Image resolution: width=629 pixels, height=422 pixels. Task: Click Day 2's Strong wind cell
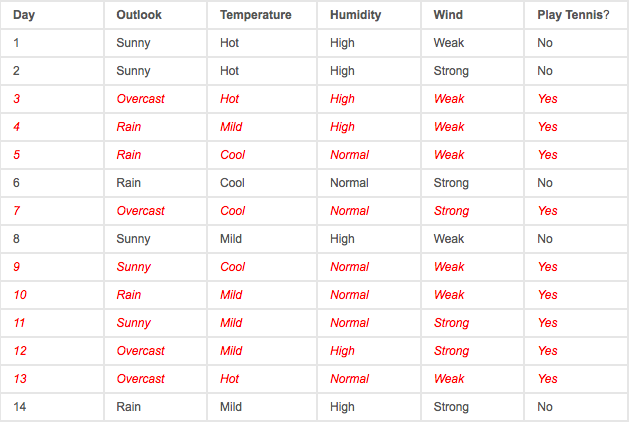click(x=473, y=71)
